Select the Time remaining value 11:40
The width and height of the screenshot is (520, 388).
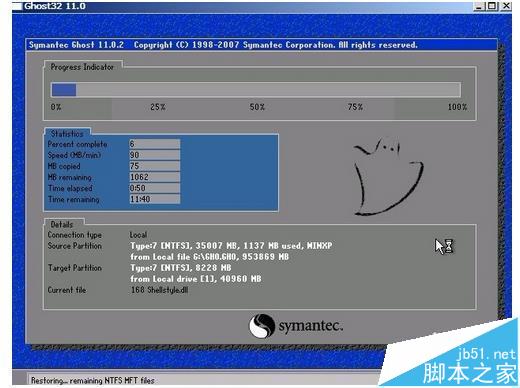pos(155,199)
